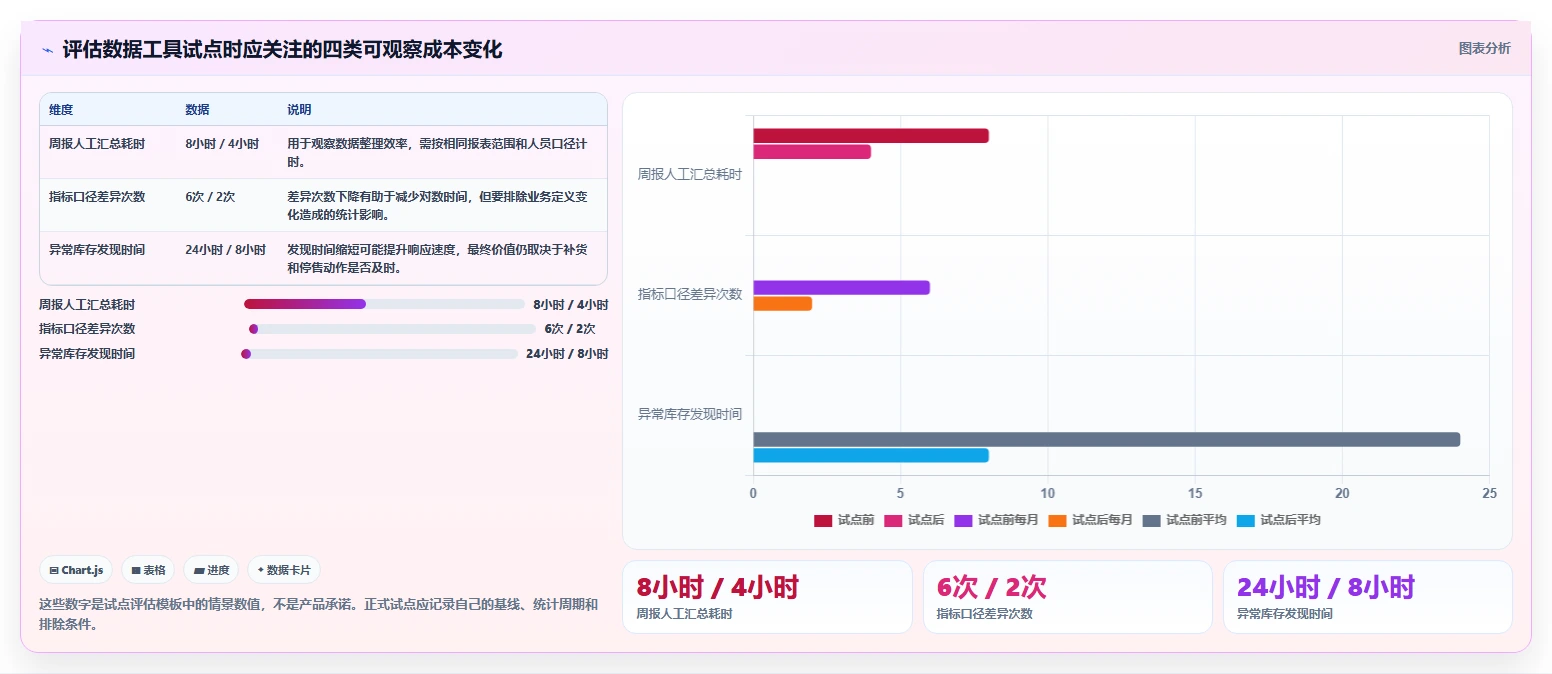Screen dimensions: 1552x674
Task: Click the 指标口径差异次数 progress bar
Action: tap(392, 329)
